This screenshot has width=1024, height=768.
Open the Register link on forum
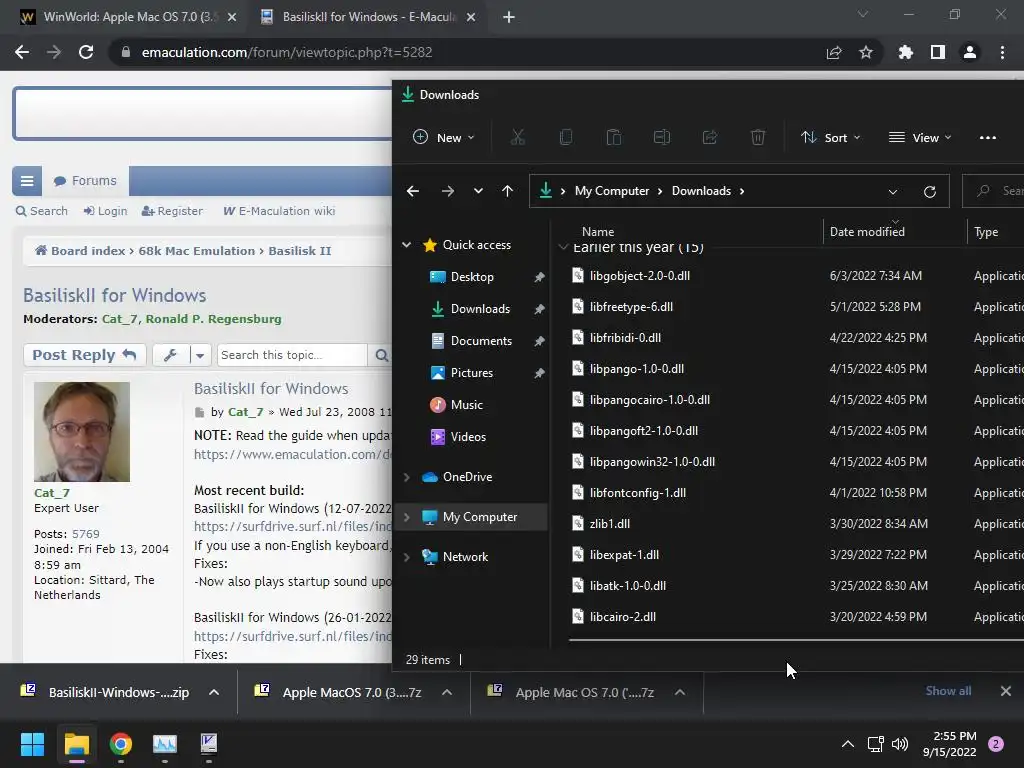172,211
